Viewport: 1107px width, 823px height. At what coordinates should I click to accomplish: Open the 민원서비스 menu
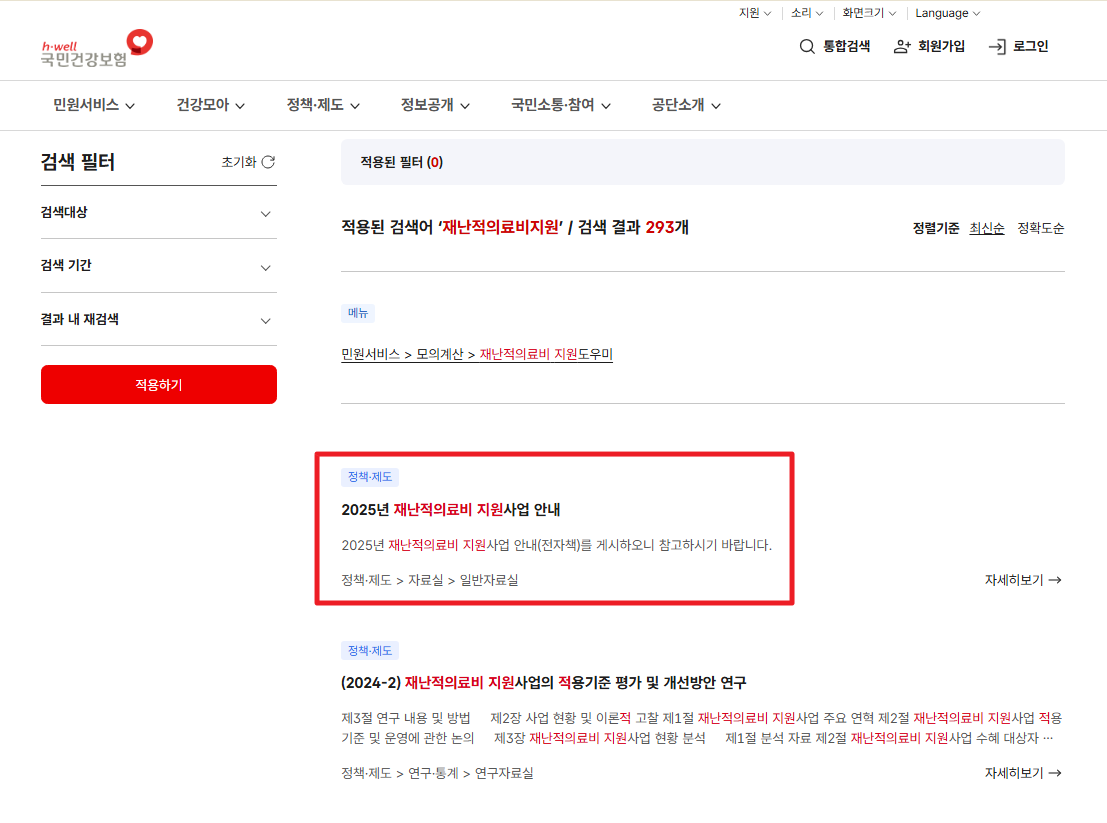(x=89, y=105)
